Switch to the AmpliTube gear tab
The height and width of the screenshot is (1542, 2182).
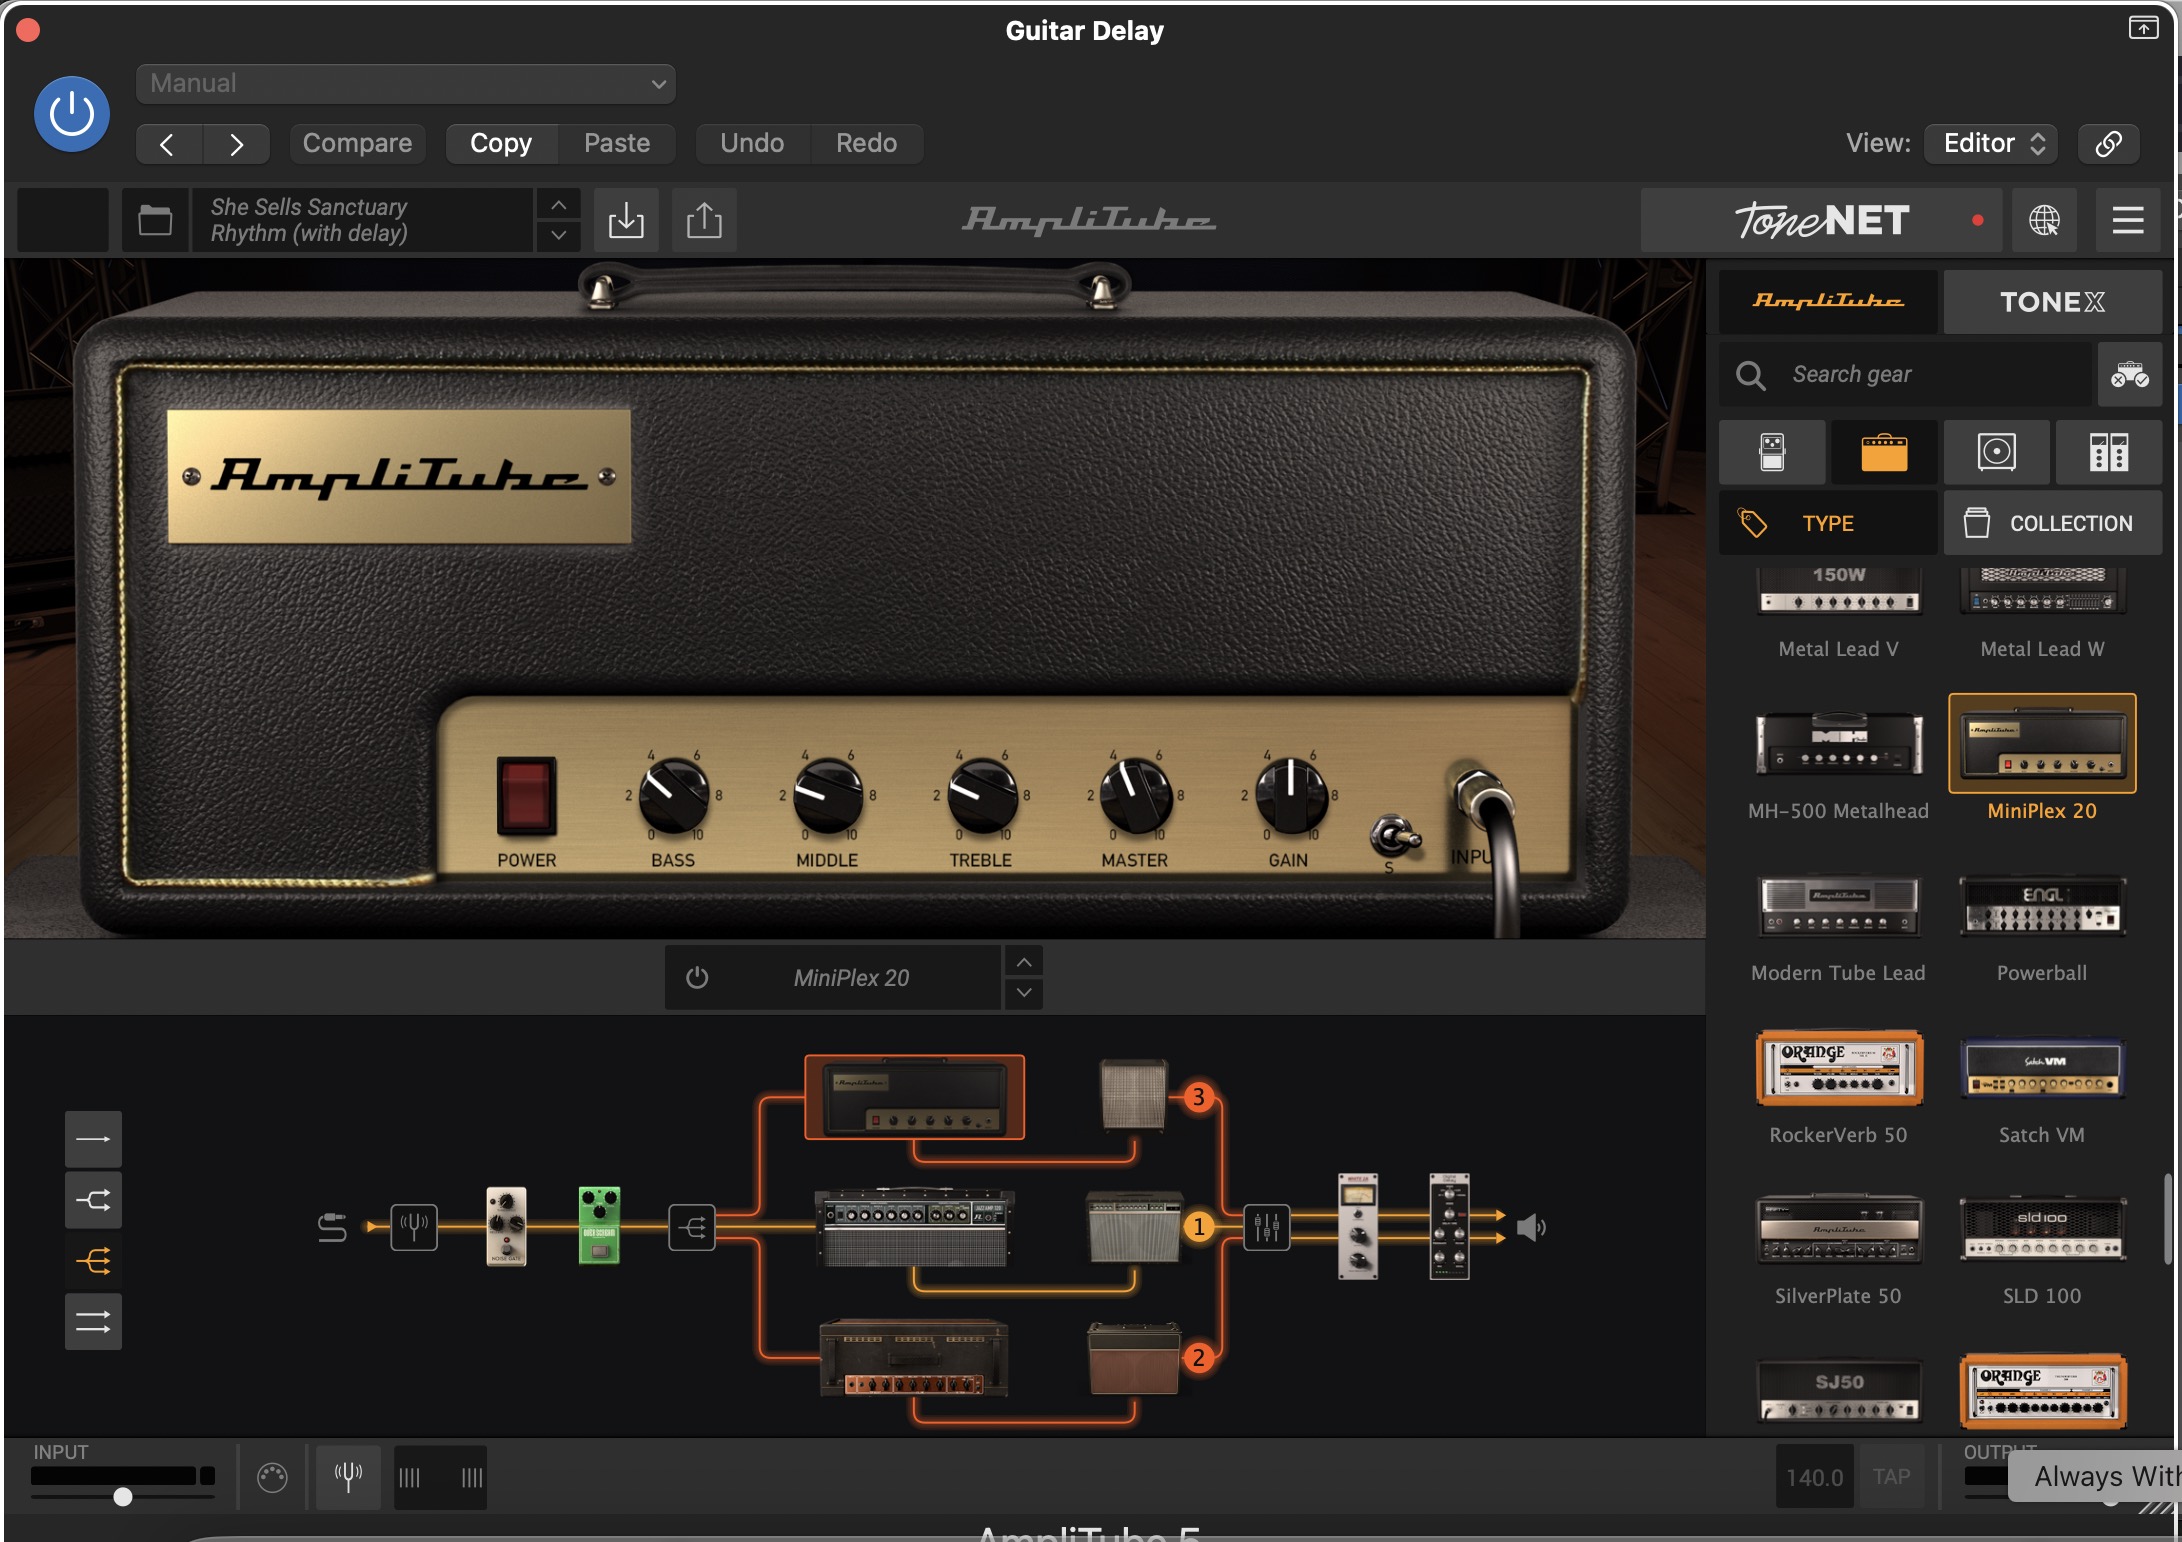click(1828, 302)
